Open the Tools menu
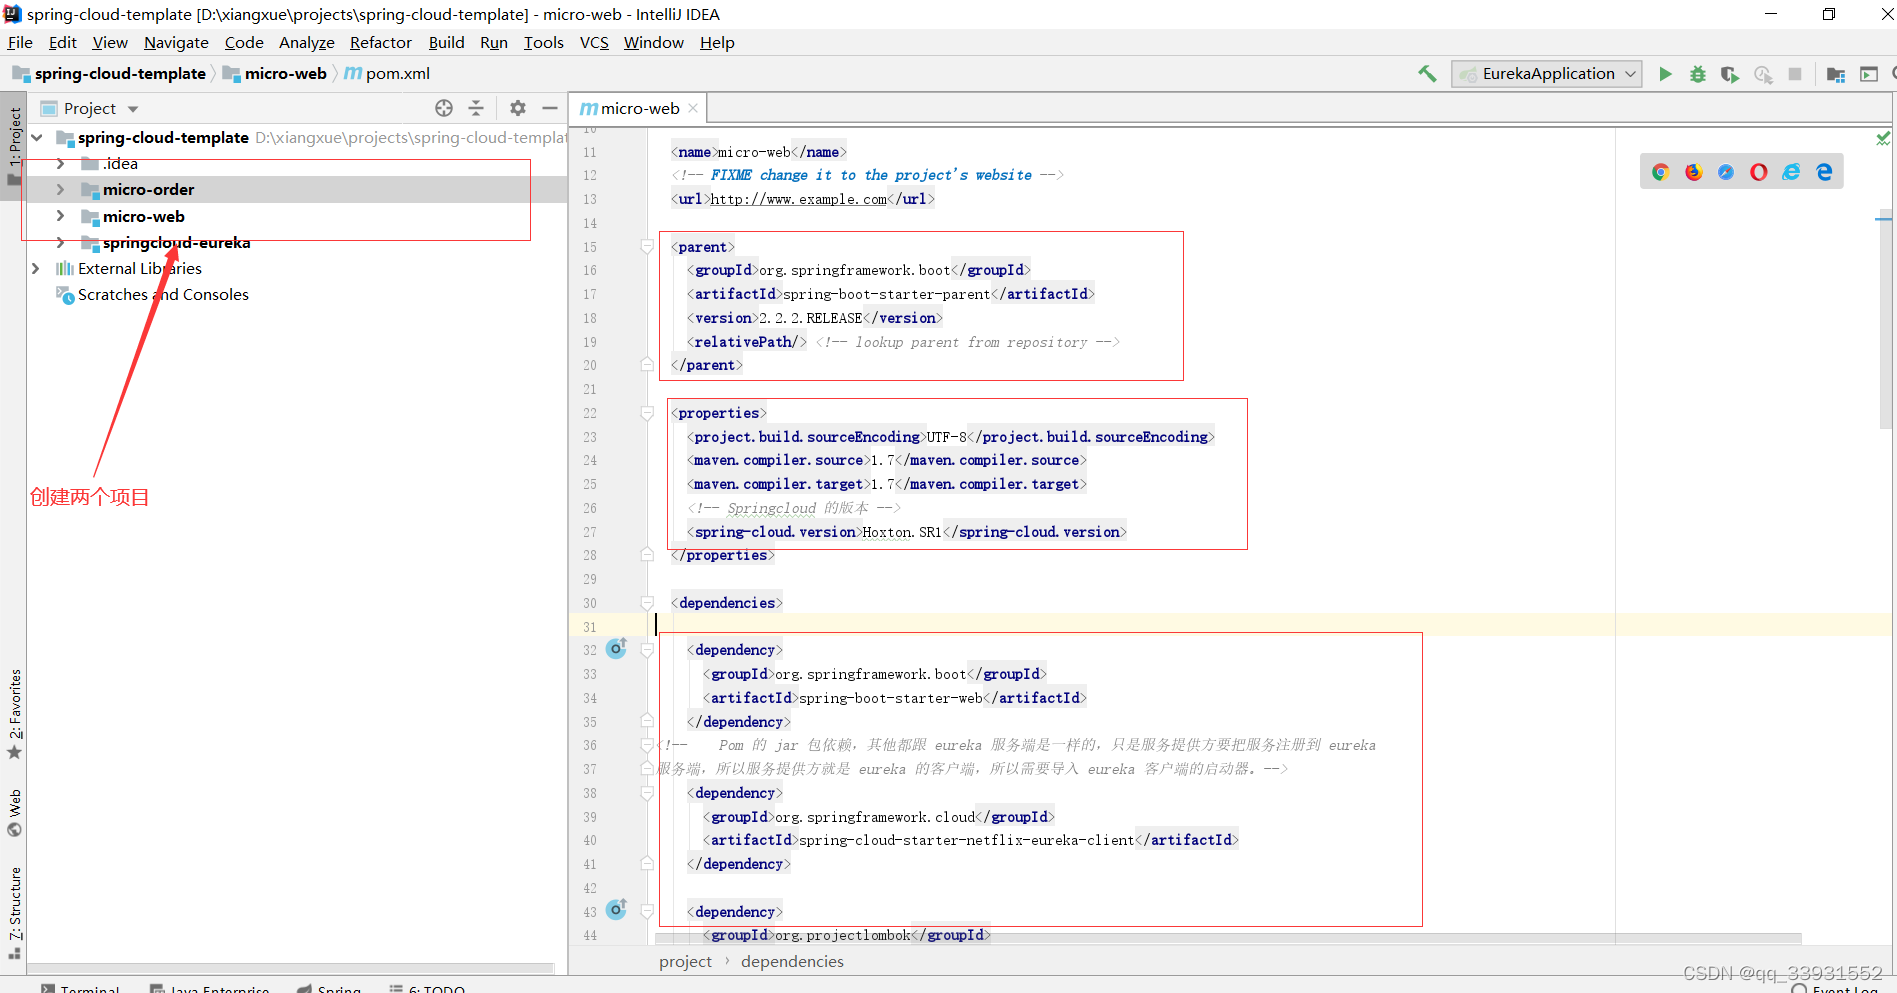Screen dimensions: 1897x993 543,43
